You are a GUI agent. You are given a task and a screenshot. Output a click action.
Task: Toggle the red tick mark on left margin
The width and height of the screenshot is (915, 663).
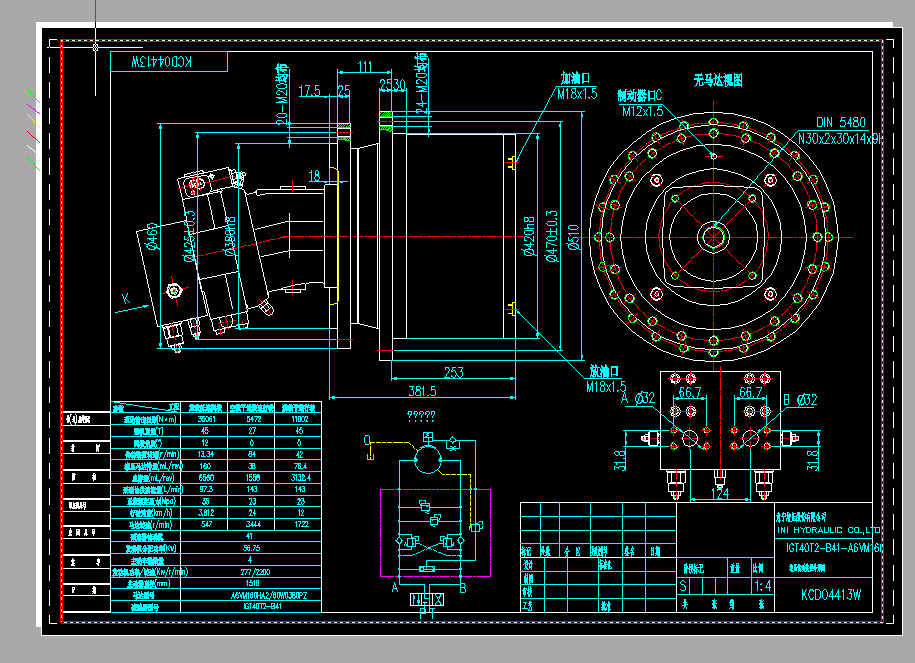tap(33, 136)
